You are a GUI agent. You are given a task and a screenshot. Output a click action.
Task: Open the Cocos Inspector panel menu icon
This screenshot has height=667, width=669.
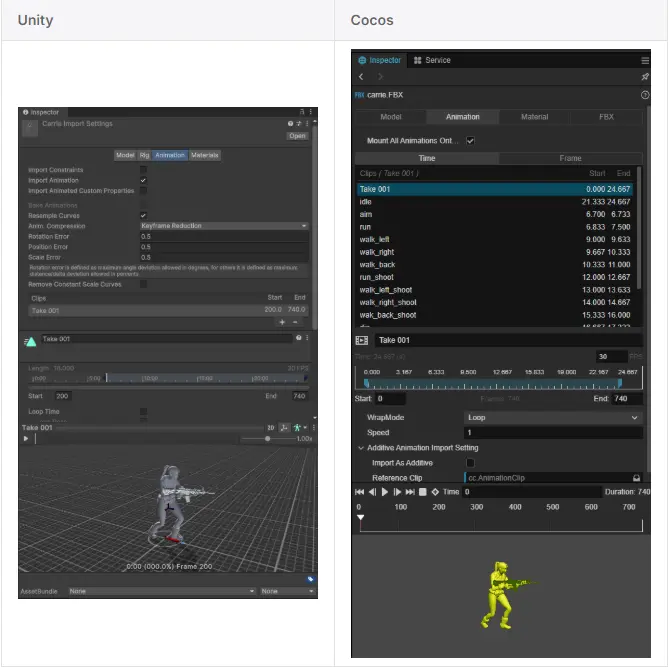pyautogui.click(x=645, y=61)
